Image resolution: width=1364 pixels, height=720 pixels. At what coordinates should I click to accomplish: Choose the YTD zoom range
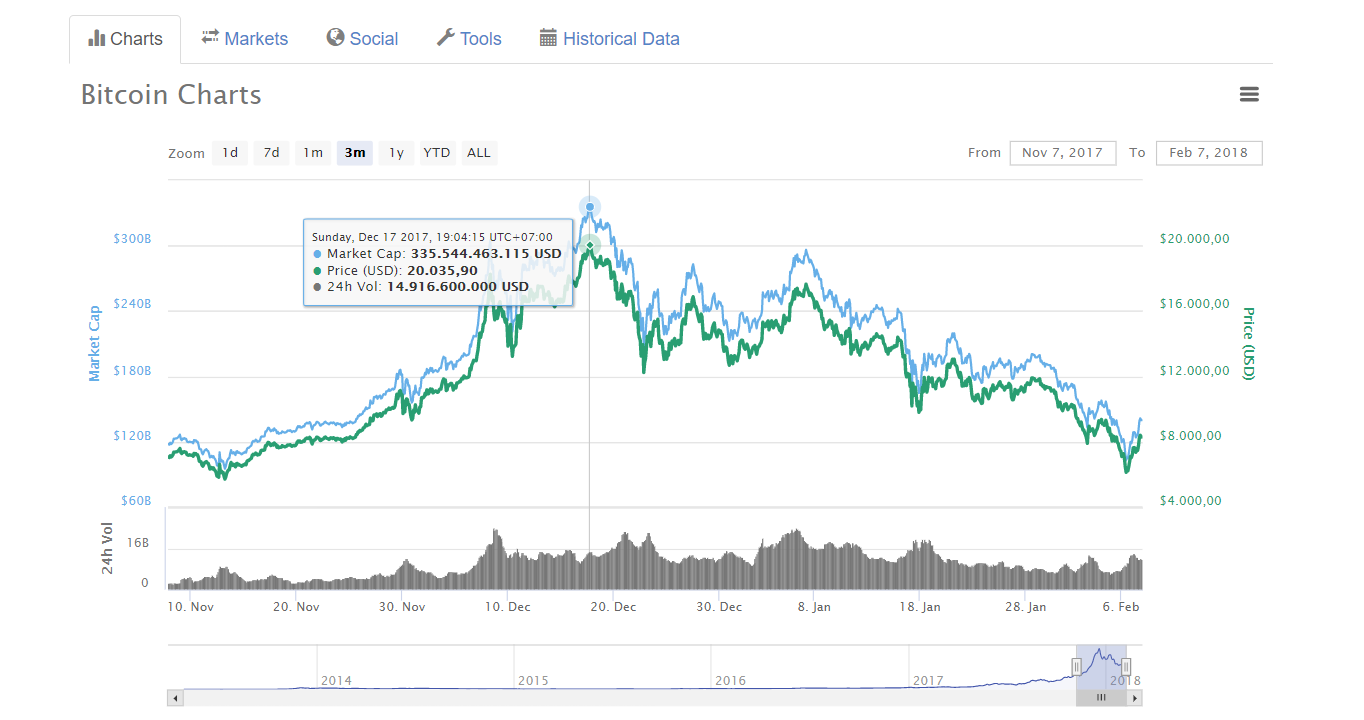coord(437,153)
